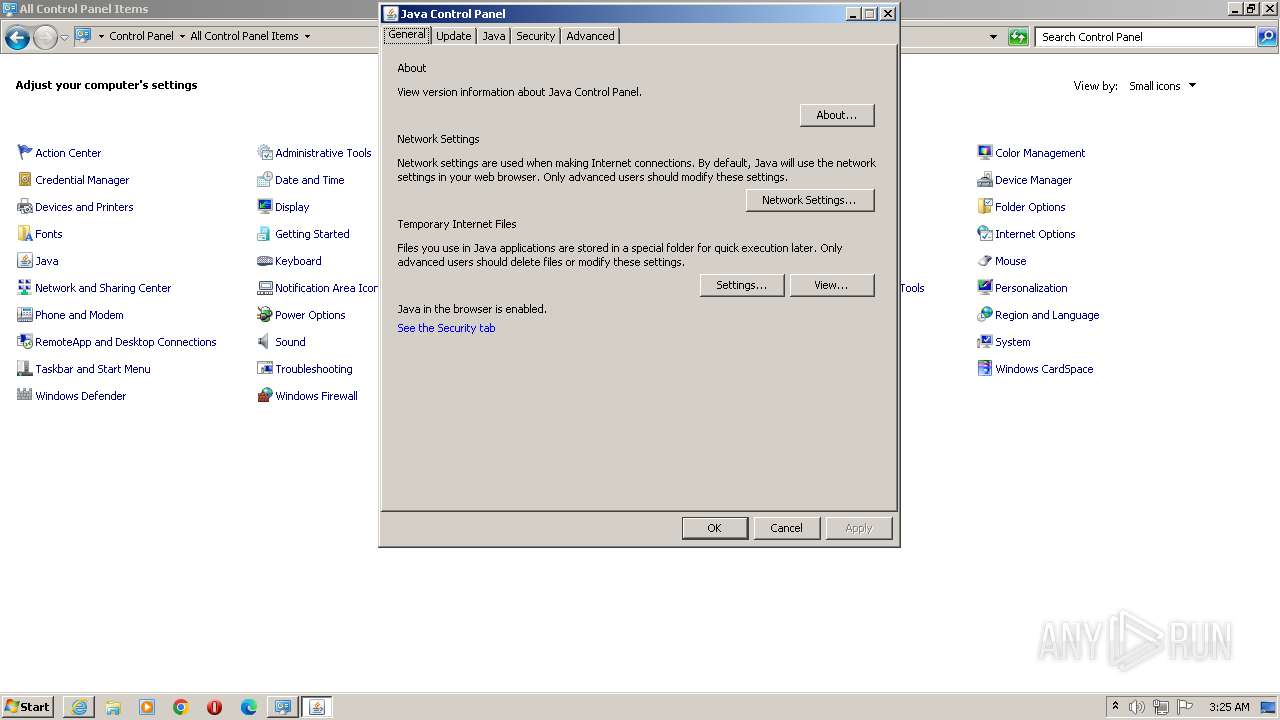Open the System icon
The width and height of the screenshot is (1280, 720).
[985, 342]
